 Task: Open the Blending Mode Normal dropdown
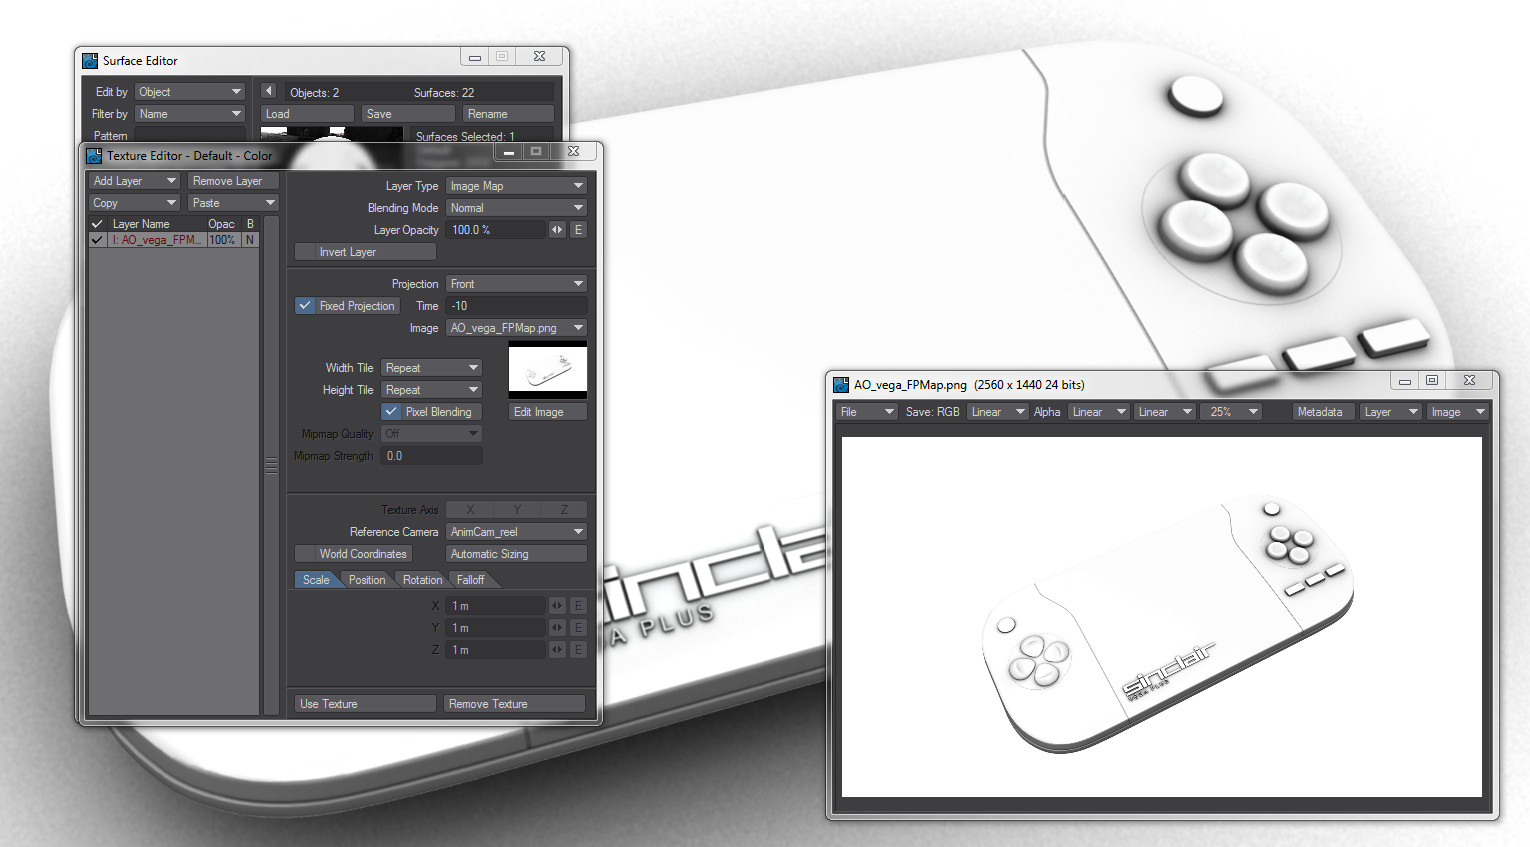point(516,208)
